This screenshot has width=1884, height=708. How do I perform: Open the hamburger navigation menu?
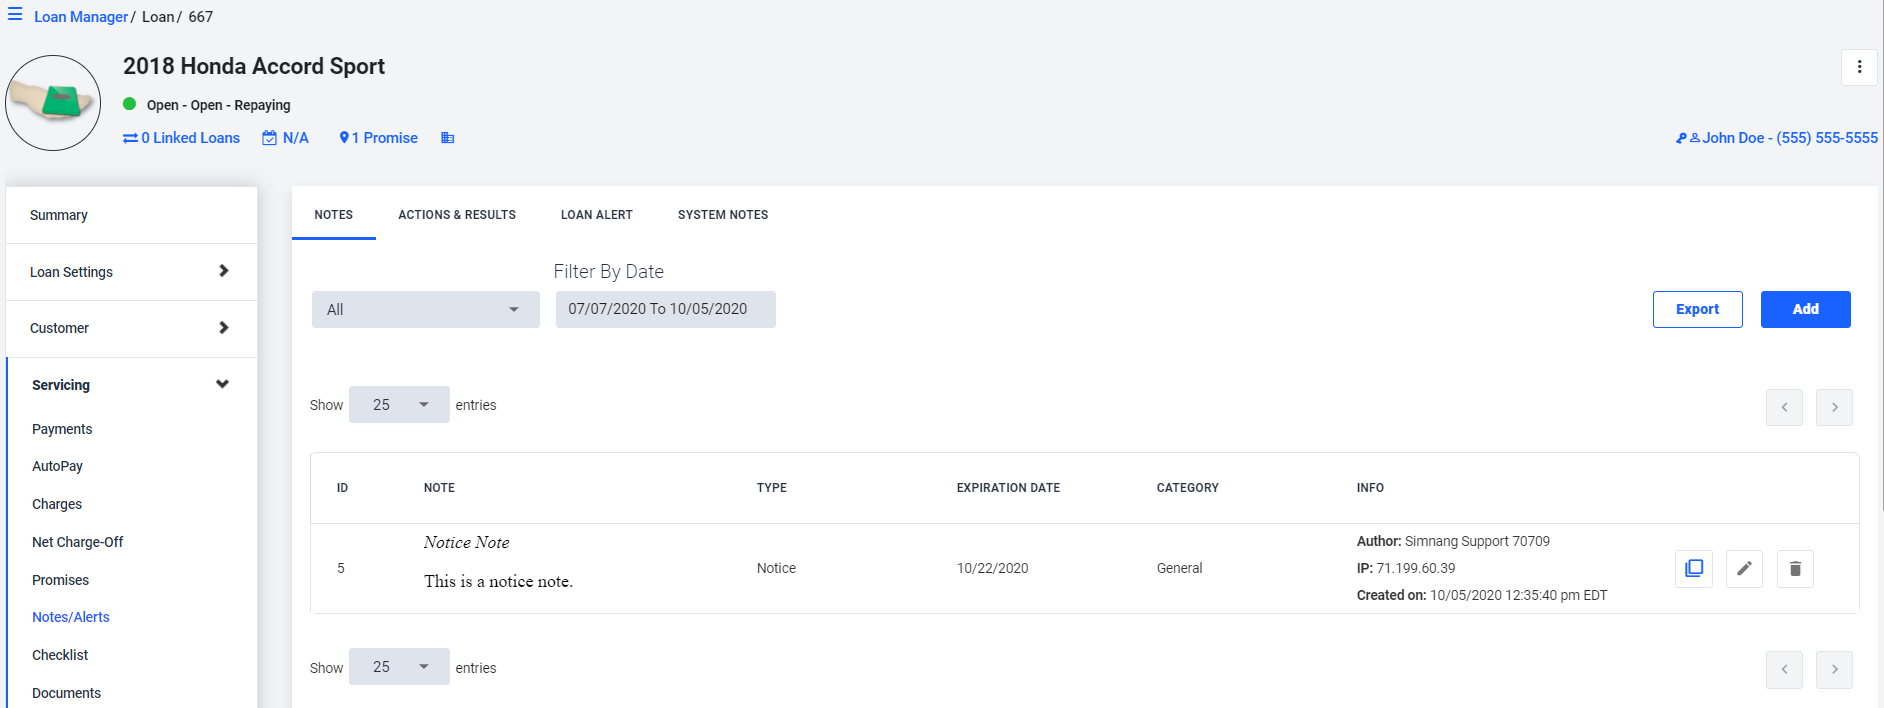tap(15, 16)
